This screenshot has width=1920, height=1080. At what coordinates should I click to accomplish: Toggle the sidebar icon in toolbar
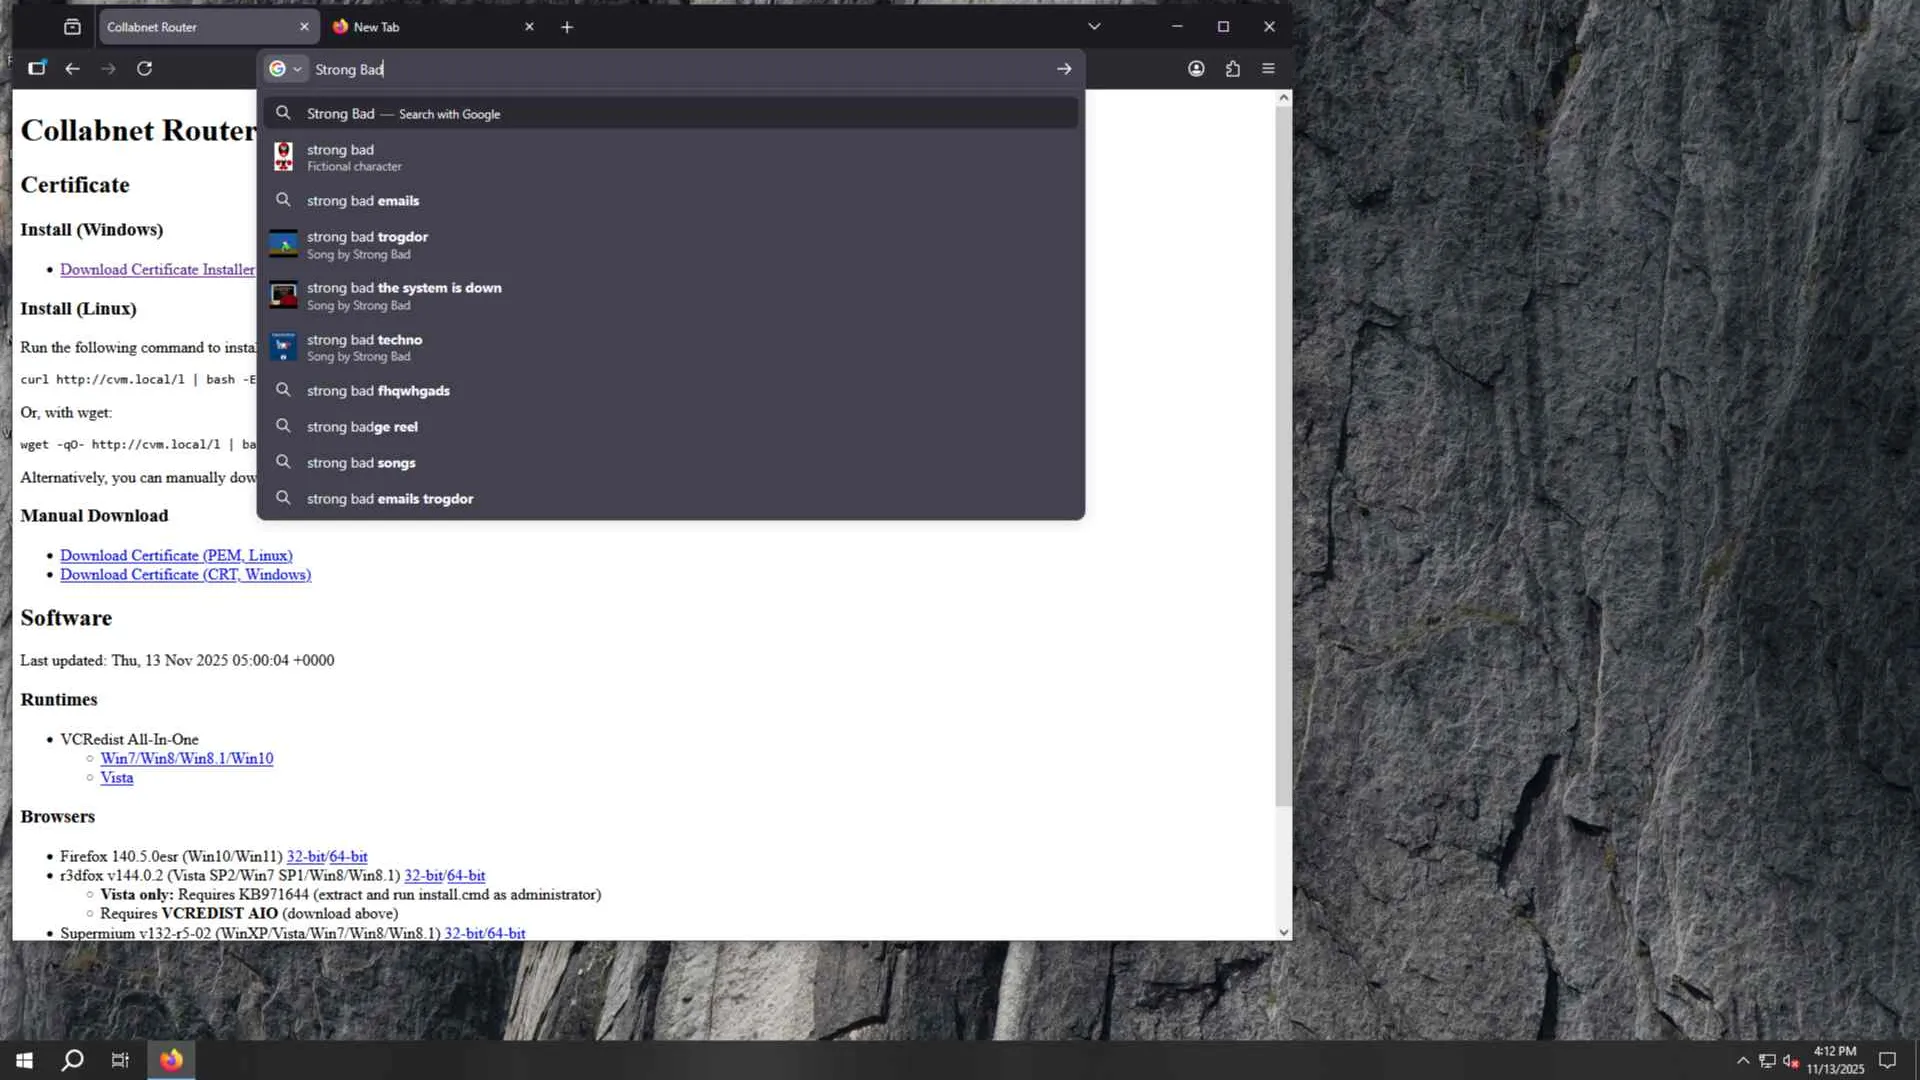pyautogui.click(x=37, y=69)
